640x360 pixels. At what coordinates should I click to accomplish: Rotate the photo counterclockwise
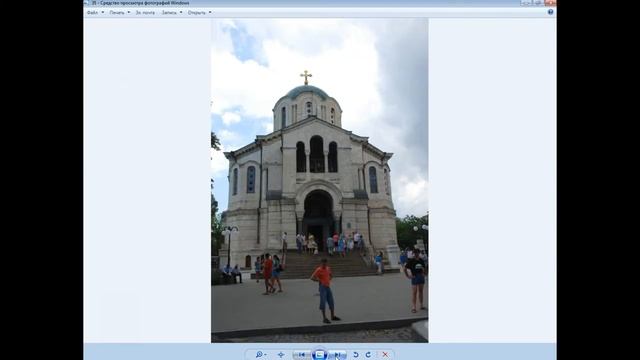pyautogui.click(x=356, y=355)
